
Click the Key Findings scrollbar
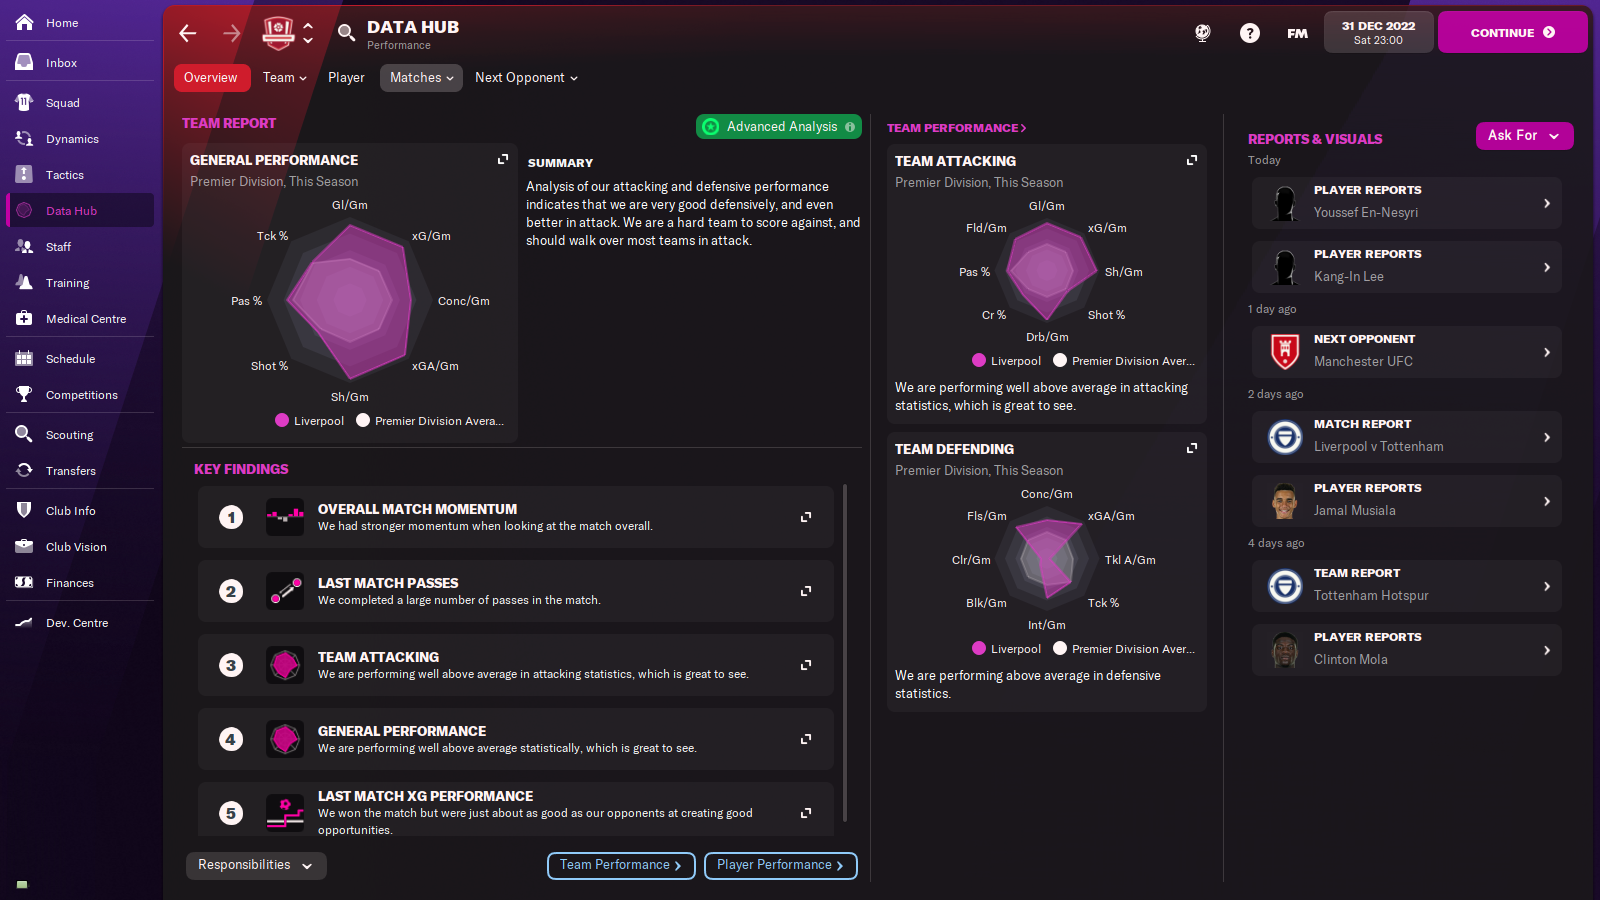(x=846, y=650)
